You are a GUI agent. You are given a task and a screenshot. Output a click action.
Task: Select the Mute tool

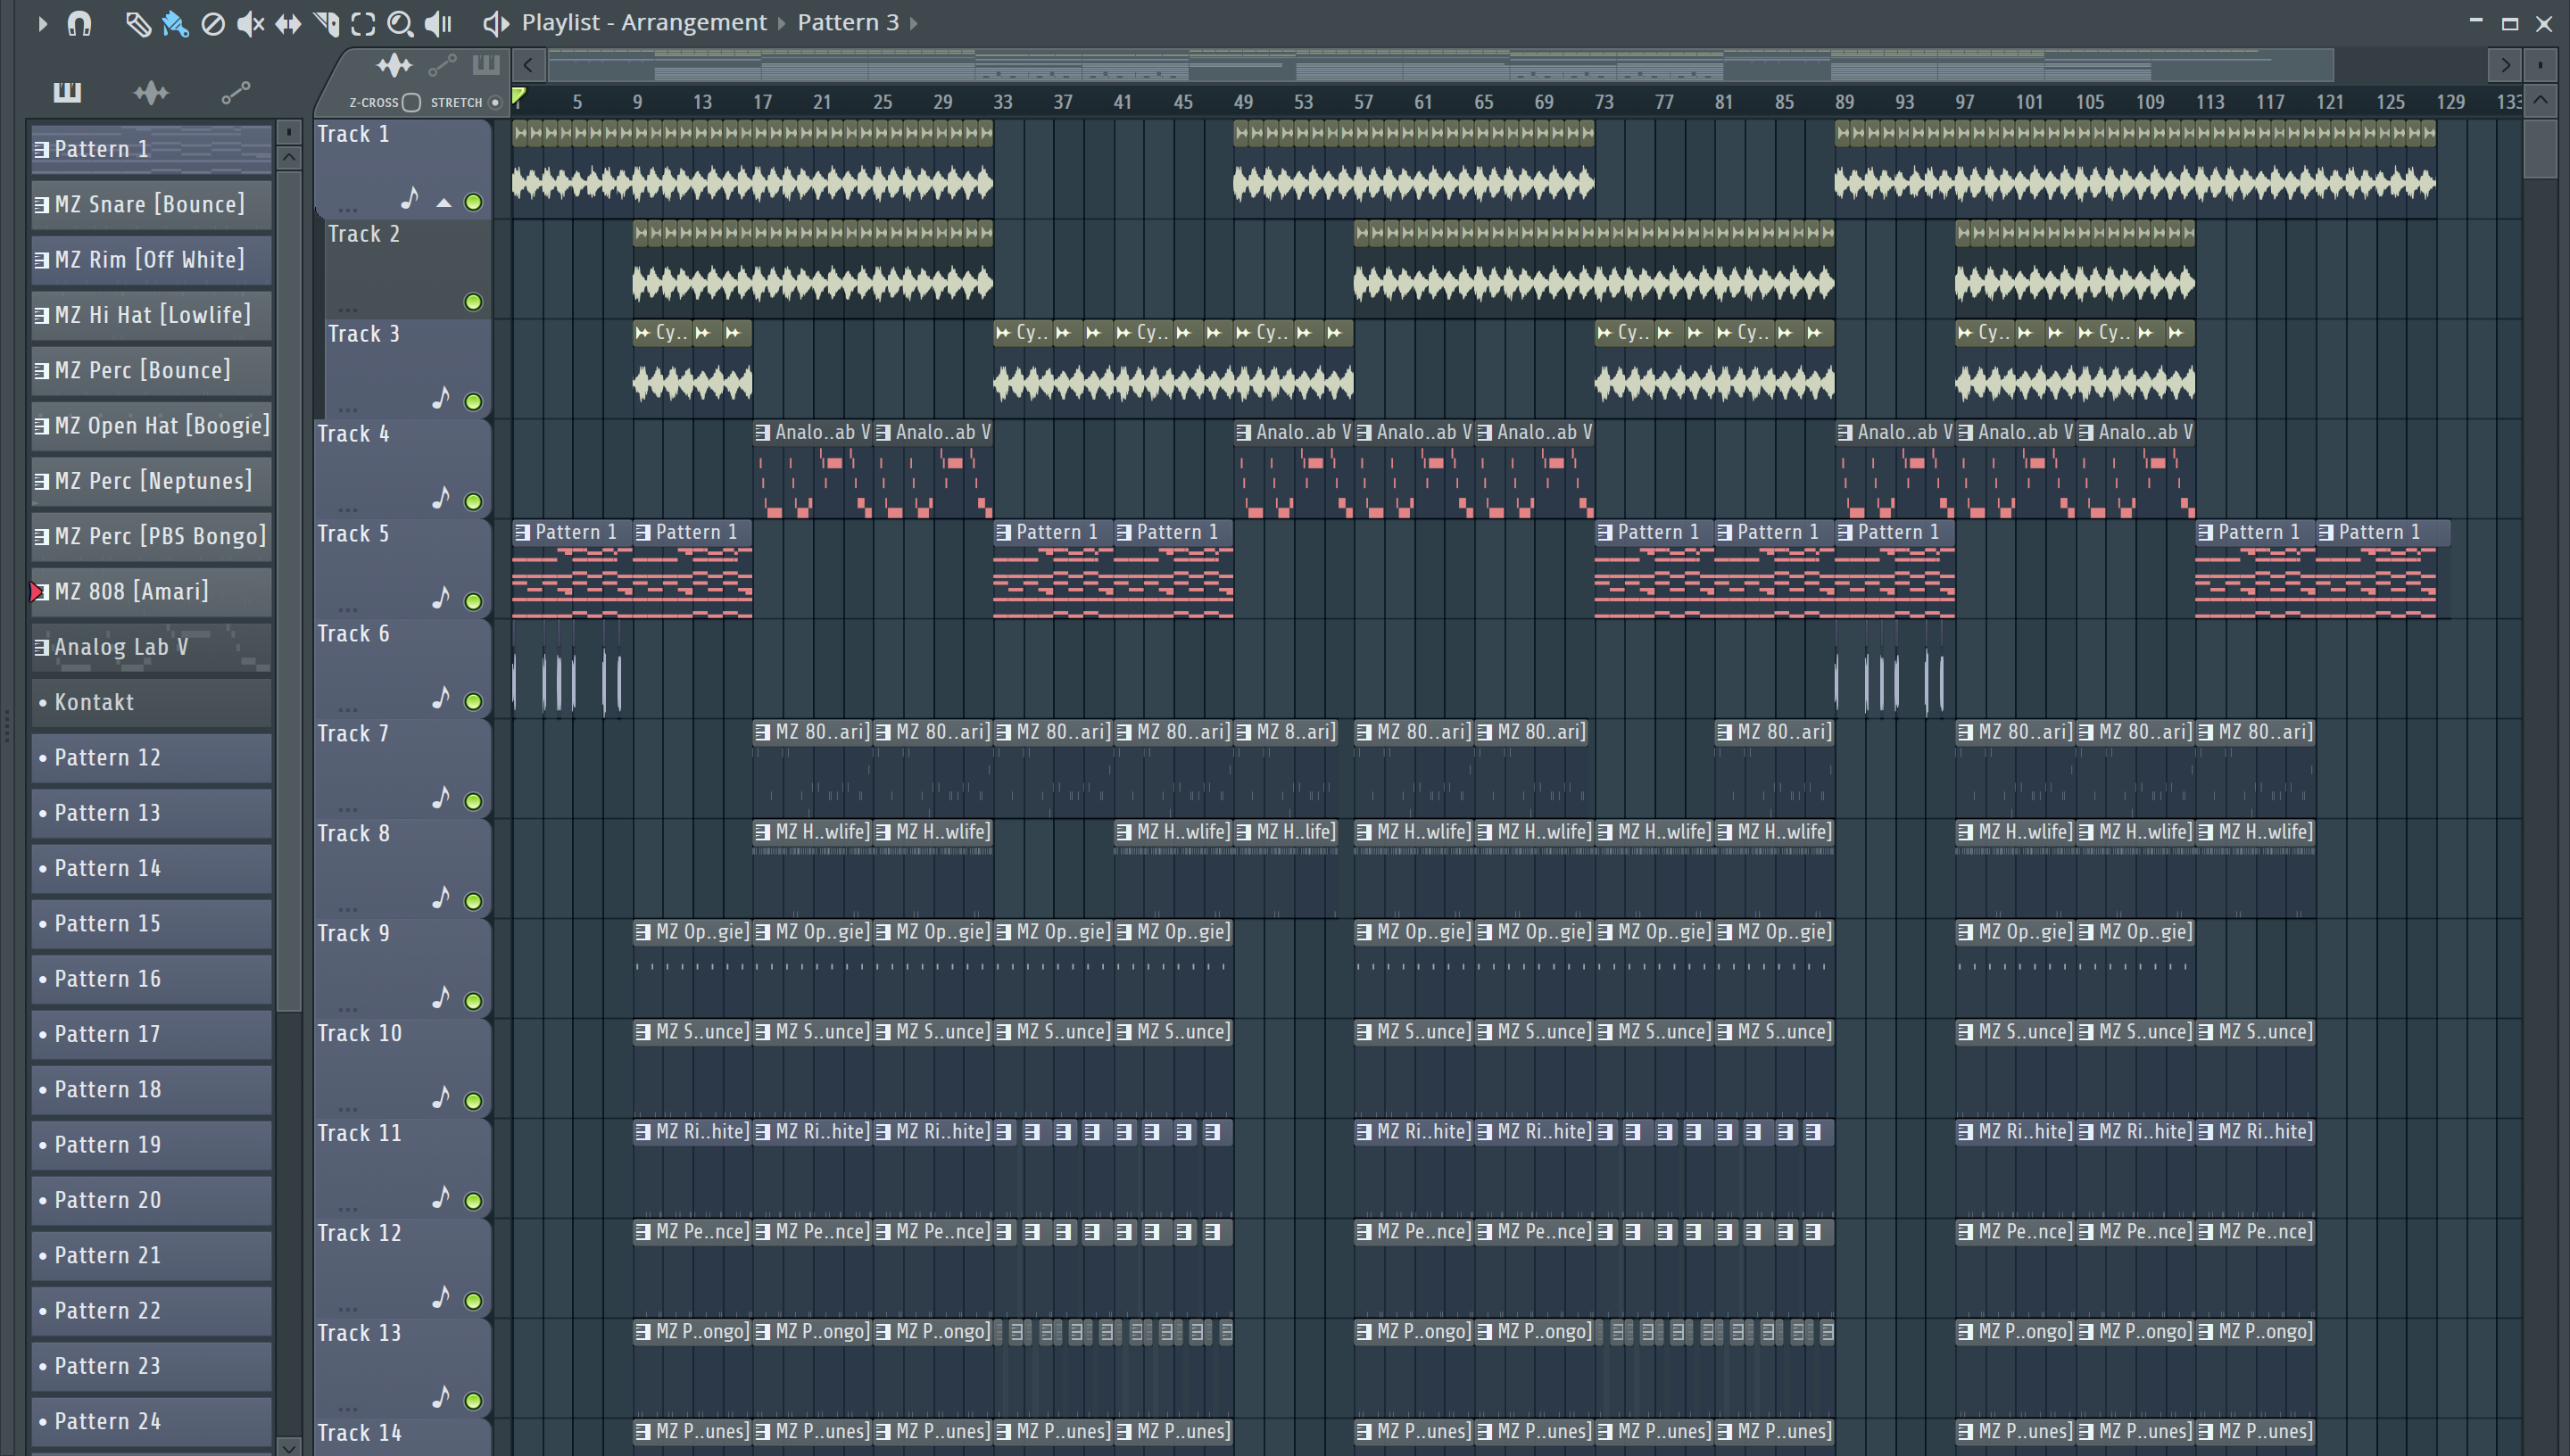tap(250, 23)
